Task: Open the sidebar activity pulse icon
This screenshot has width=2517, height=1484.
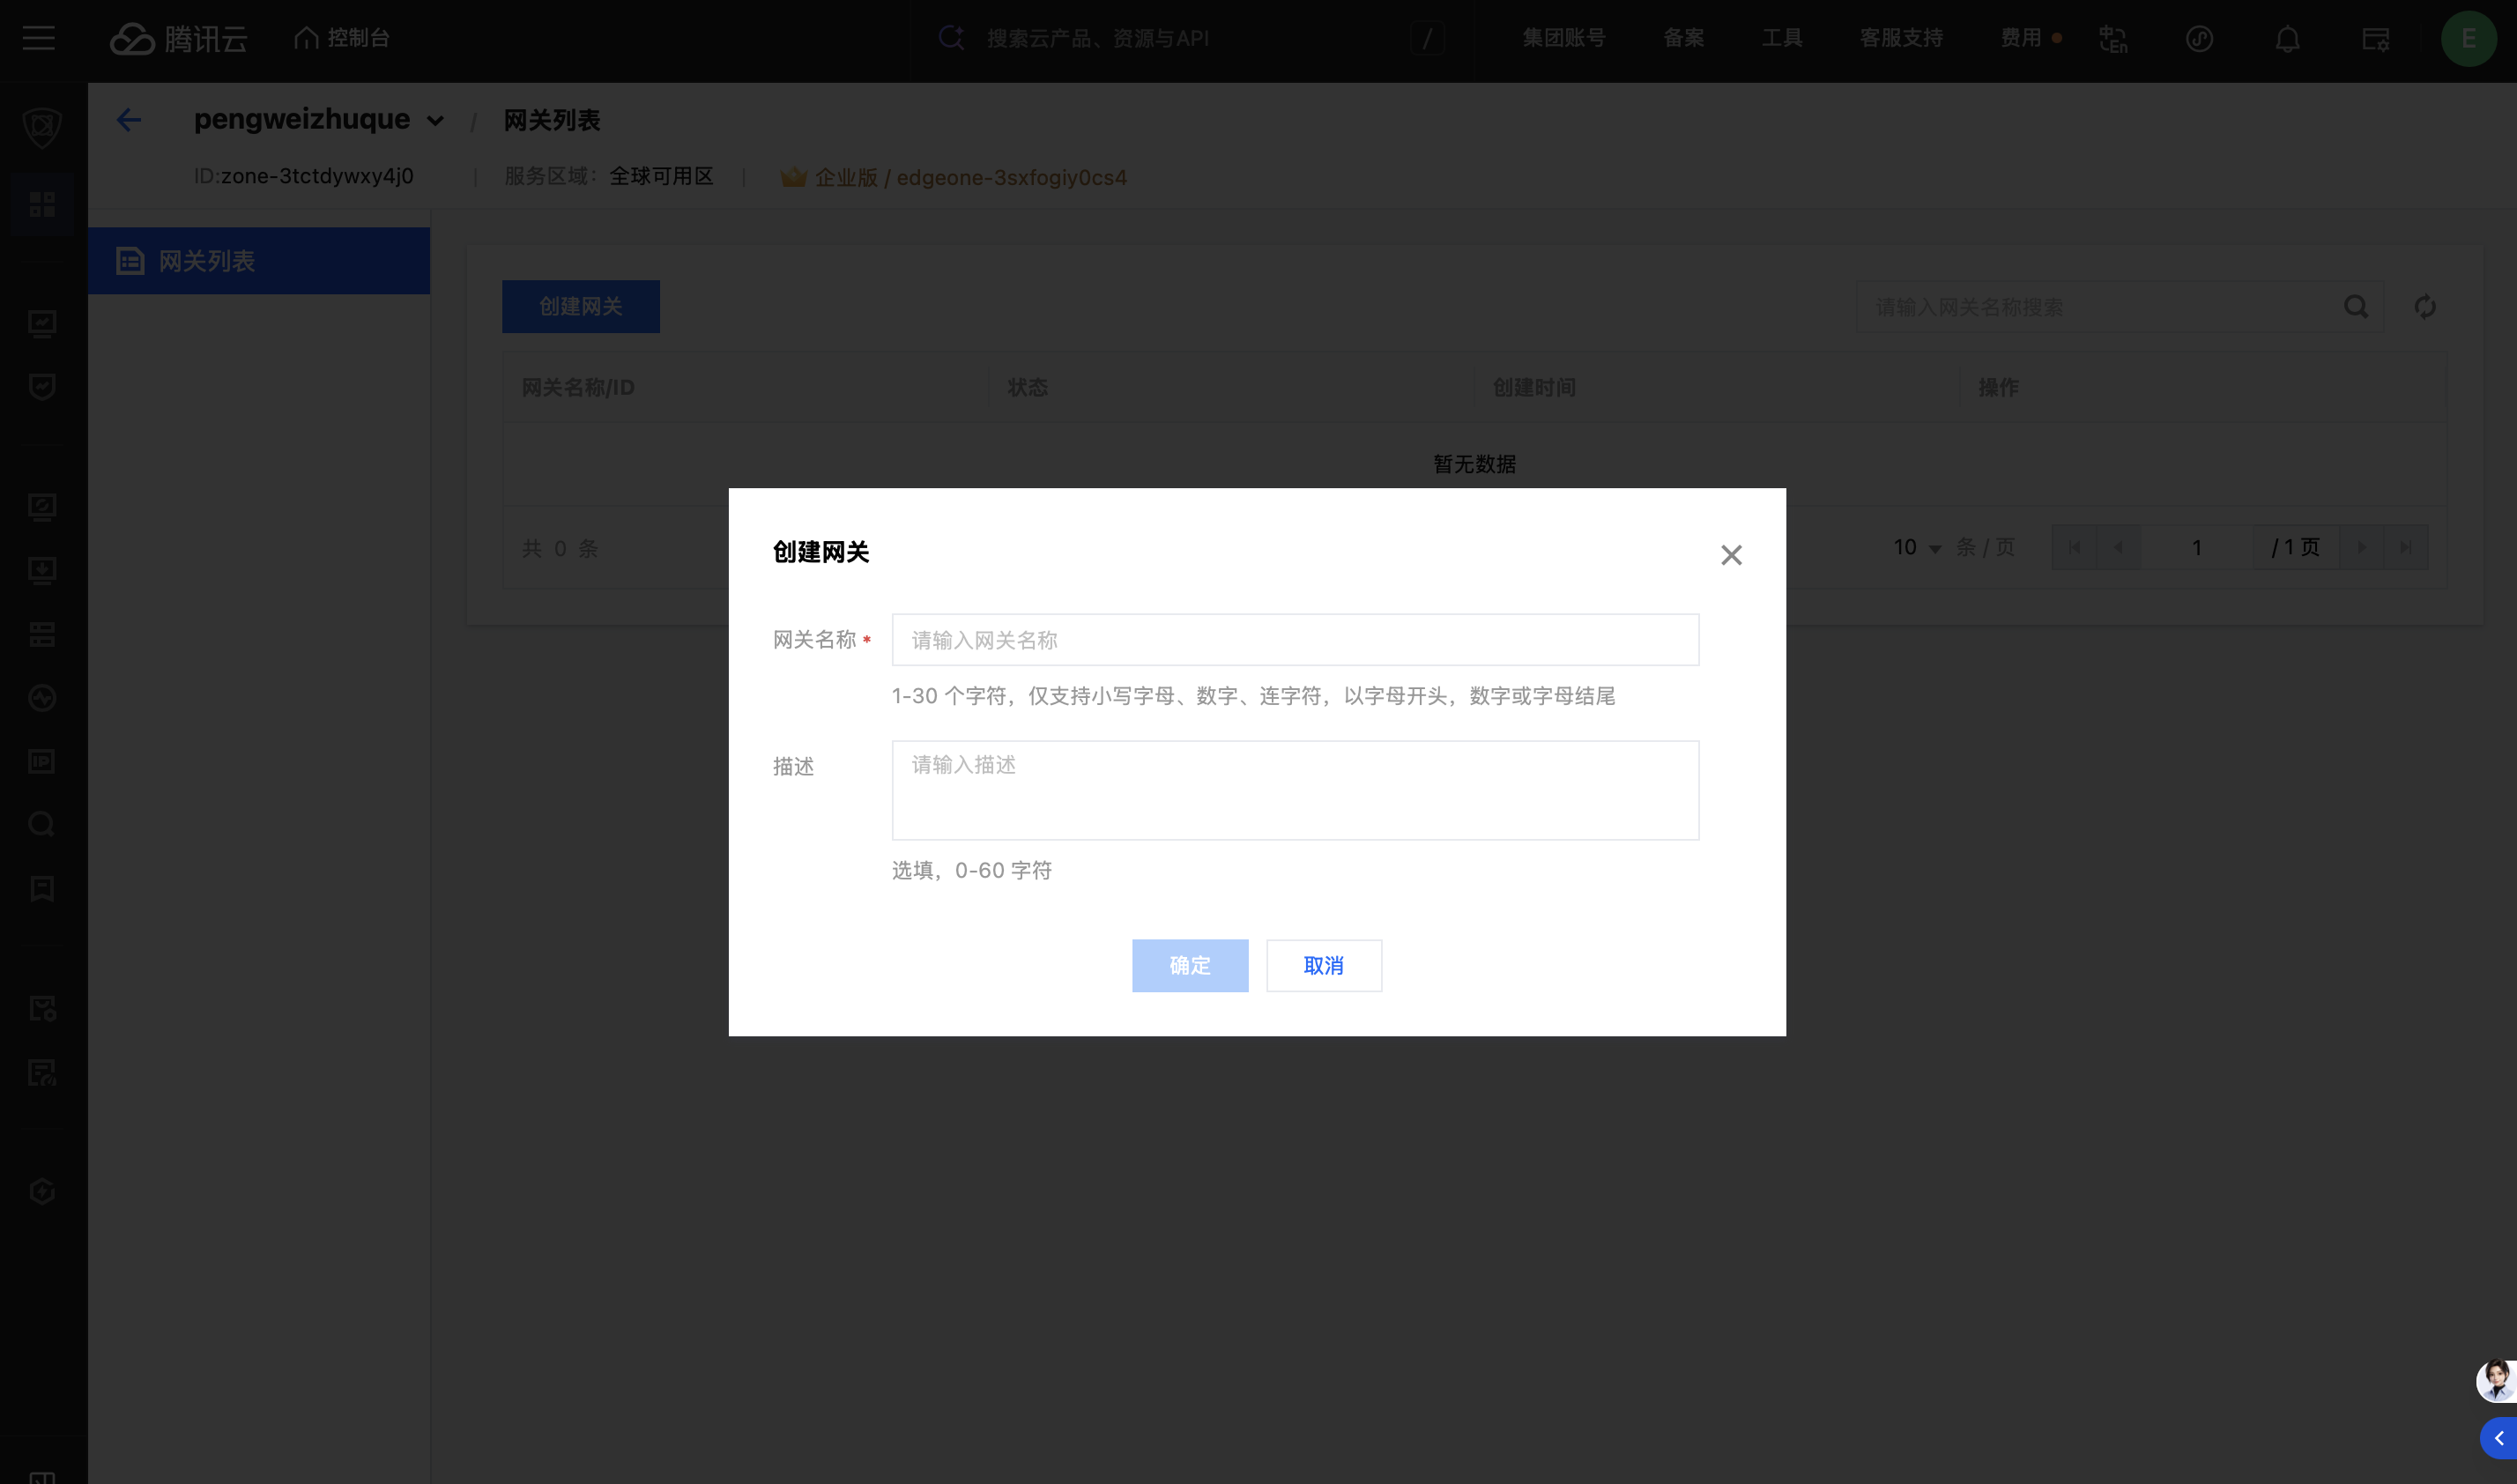Action: [42, 697]
